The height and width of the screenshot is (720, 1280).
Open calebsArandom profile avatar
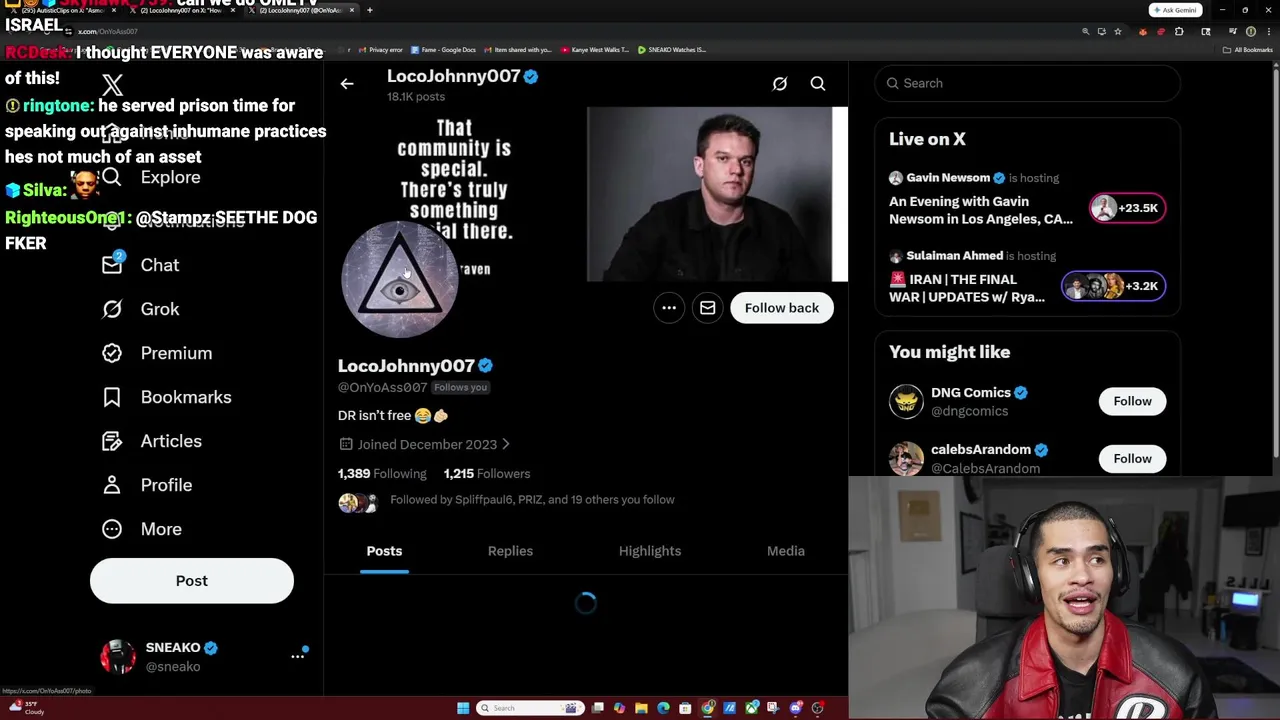tap(907, 458)
